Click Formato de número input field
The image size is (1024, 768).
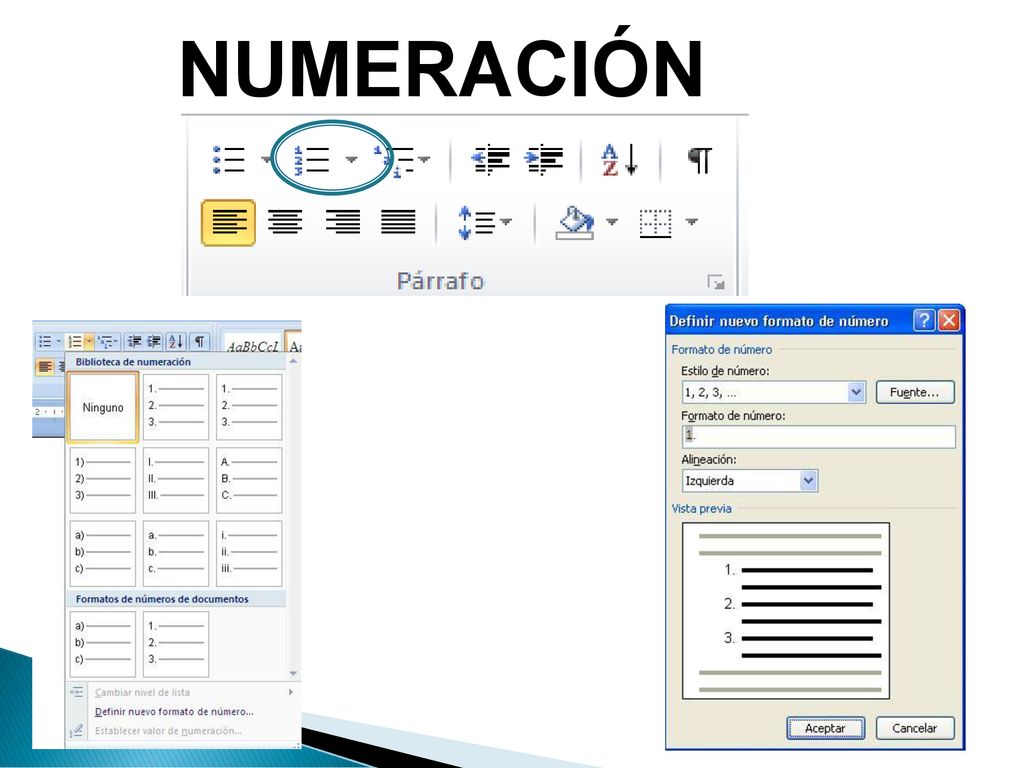818,436
